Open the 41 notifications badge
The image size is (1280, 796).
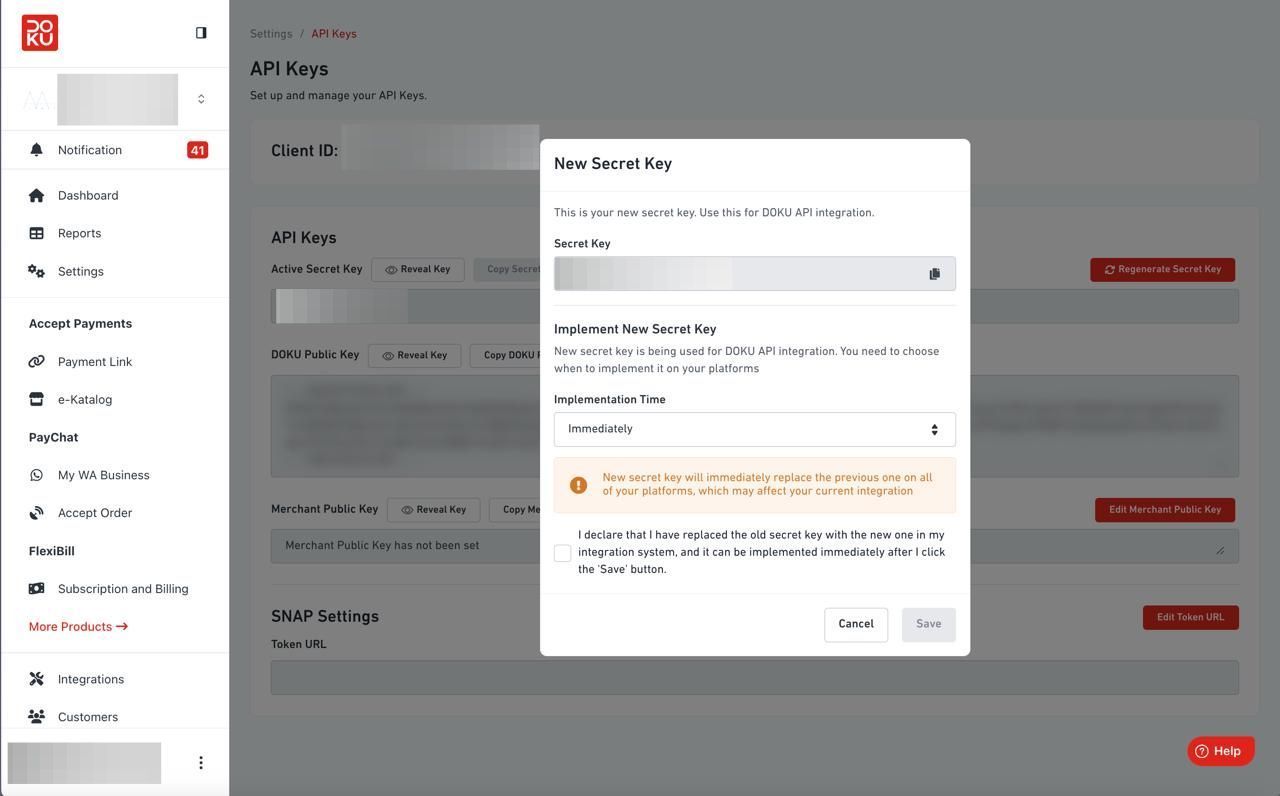pyautogui.click(x=197, y=150)
